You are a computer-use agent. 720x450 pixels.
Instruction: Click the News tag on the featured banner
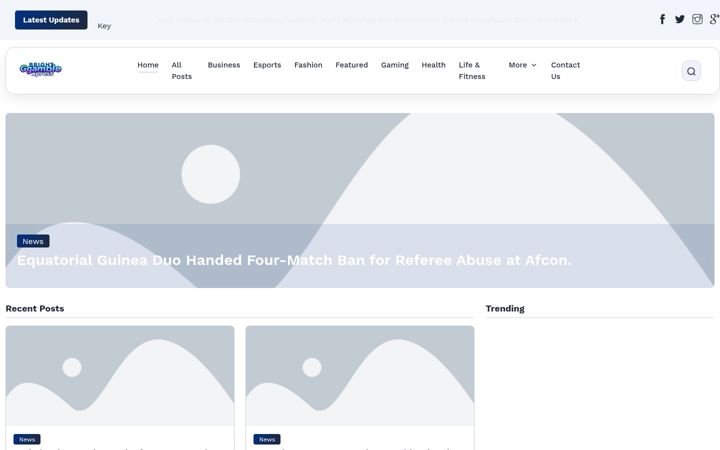[x=33, y=241]
